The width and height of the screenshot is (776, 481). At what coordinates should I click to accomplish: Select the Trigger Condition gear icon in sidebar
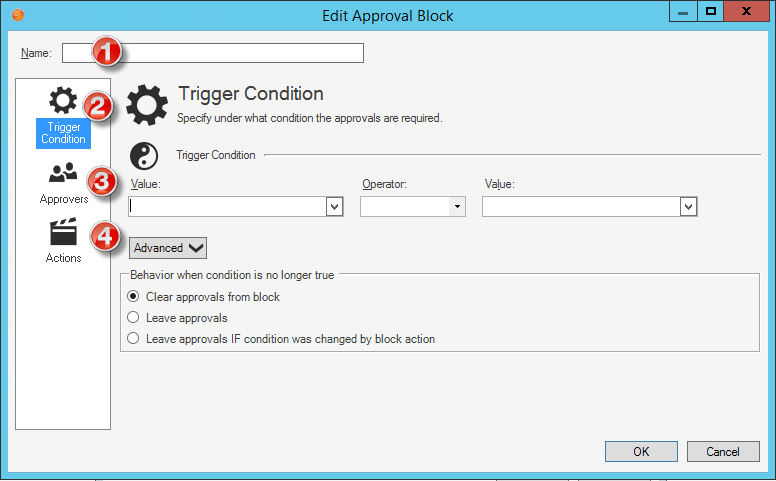[63, 101]
